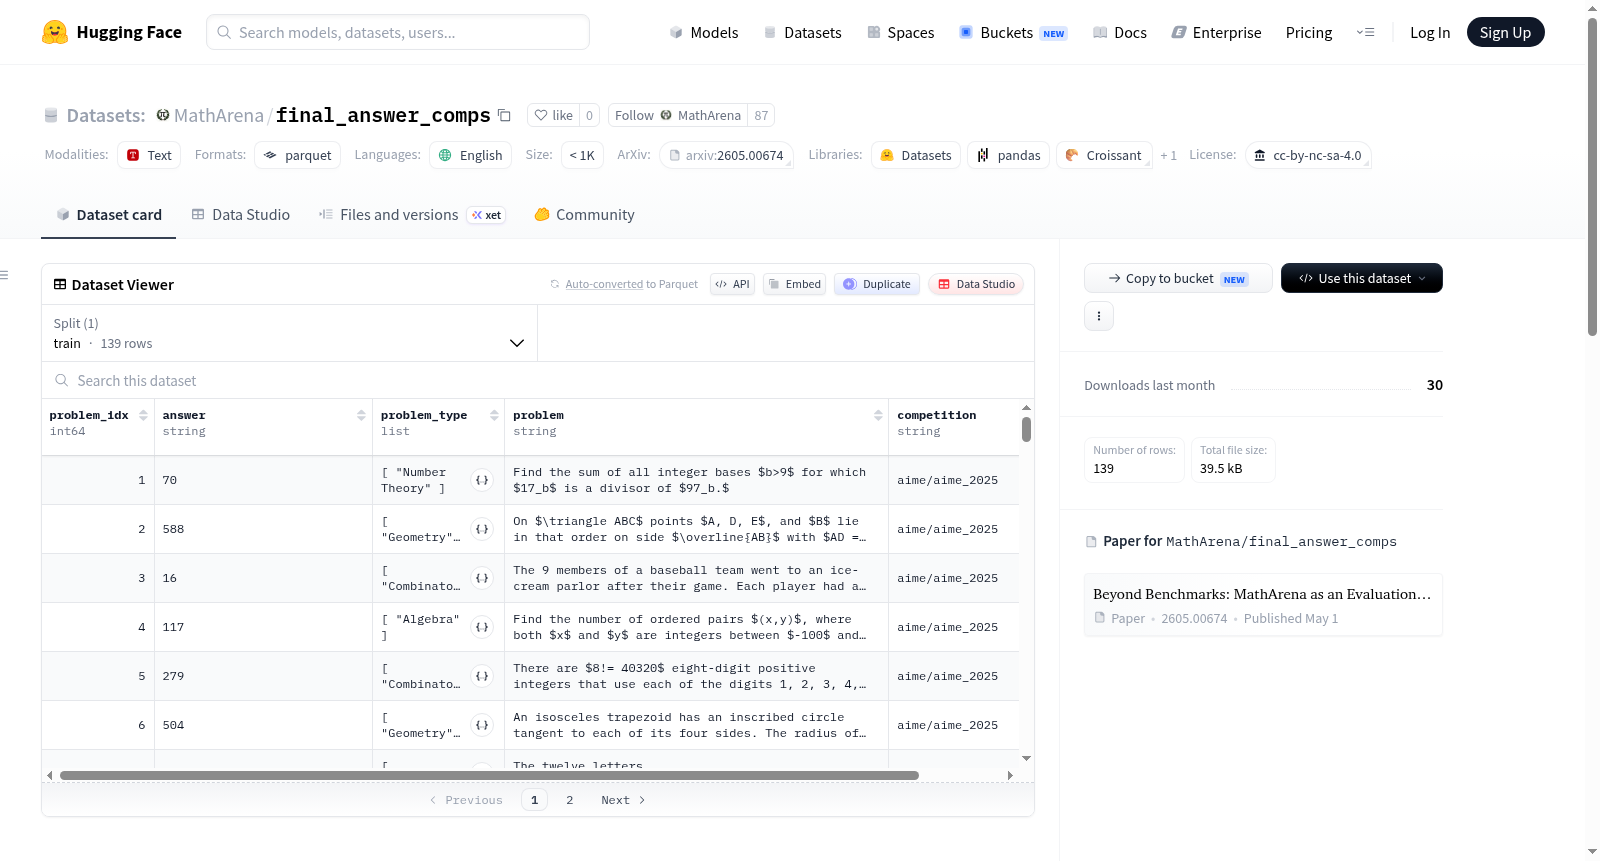Click the Log In link
Viewport: 1600px width, 861px height.
1429,32
